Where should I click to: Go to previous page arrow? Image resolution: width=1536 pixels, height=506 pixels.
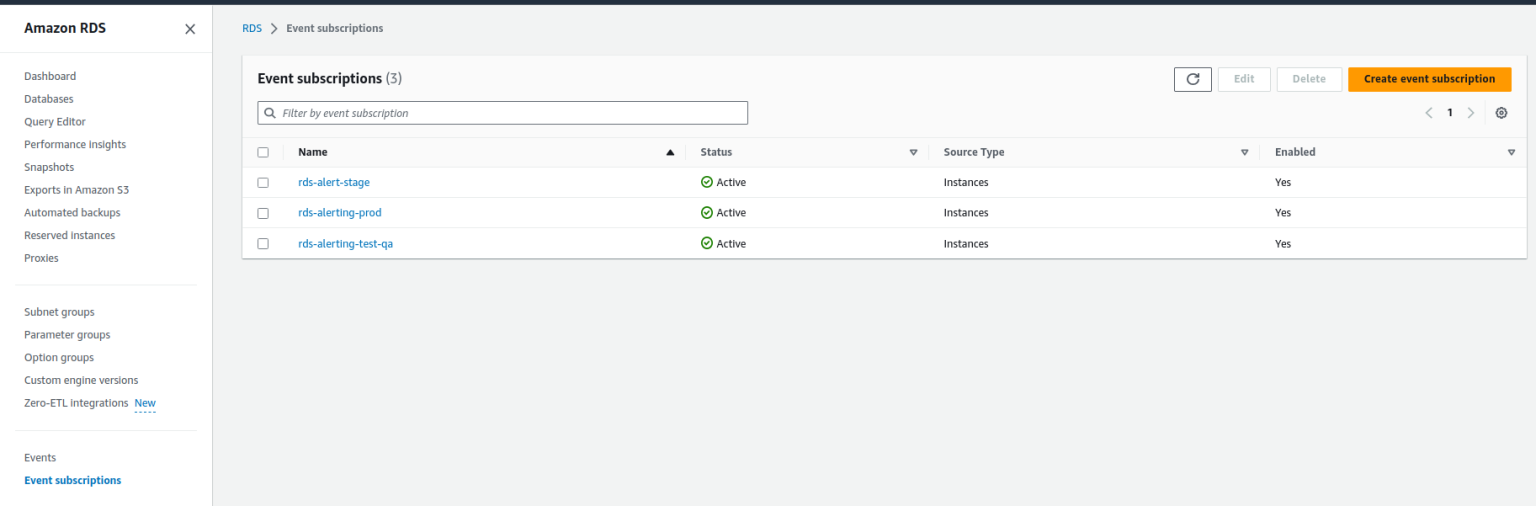pyautogui.click(x=1429, y=113)
